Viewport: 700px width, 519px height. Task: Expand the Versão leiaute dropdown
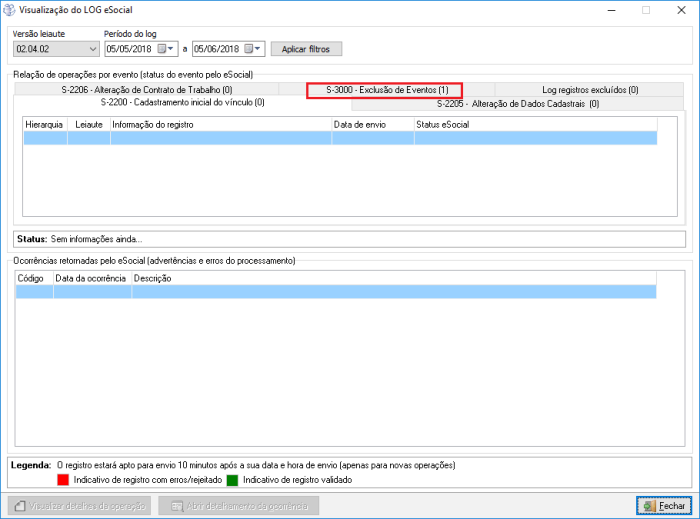(x=93, y=49)
